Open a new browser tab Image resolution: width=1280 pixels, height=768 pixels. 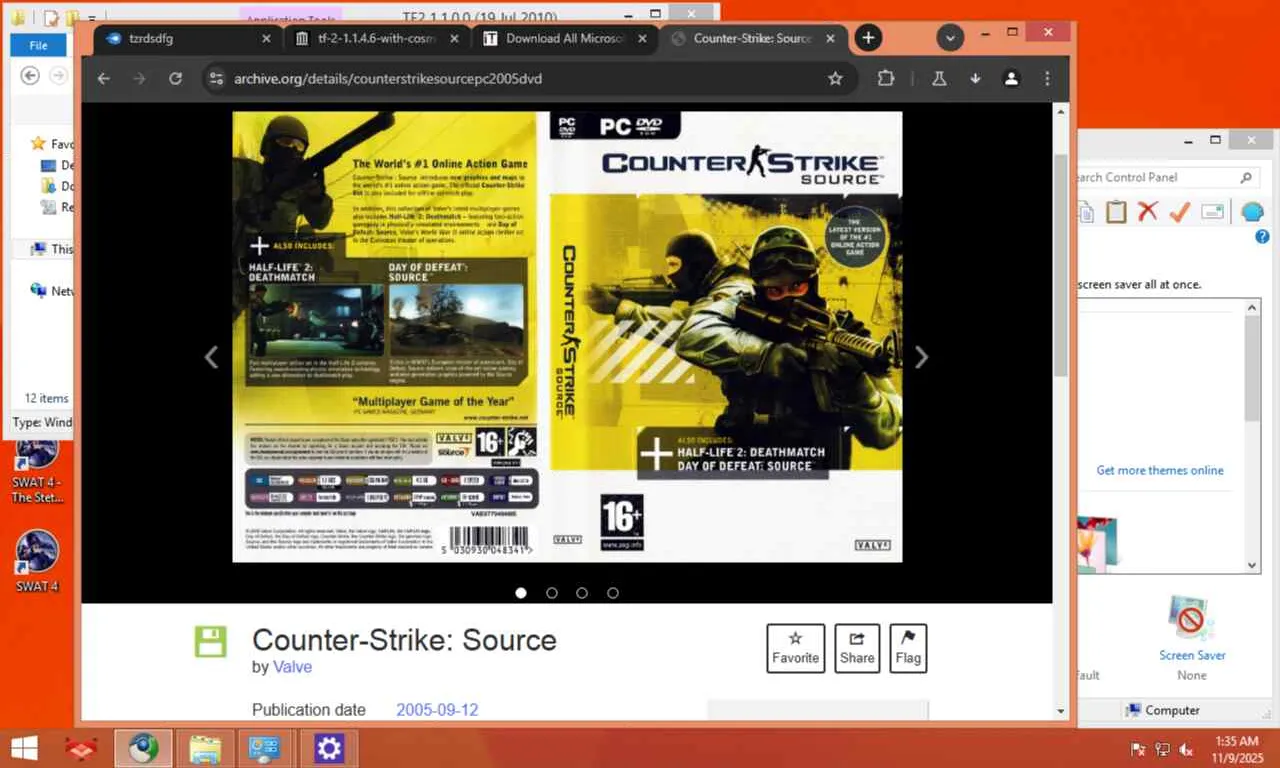tap(868, 38)
